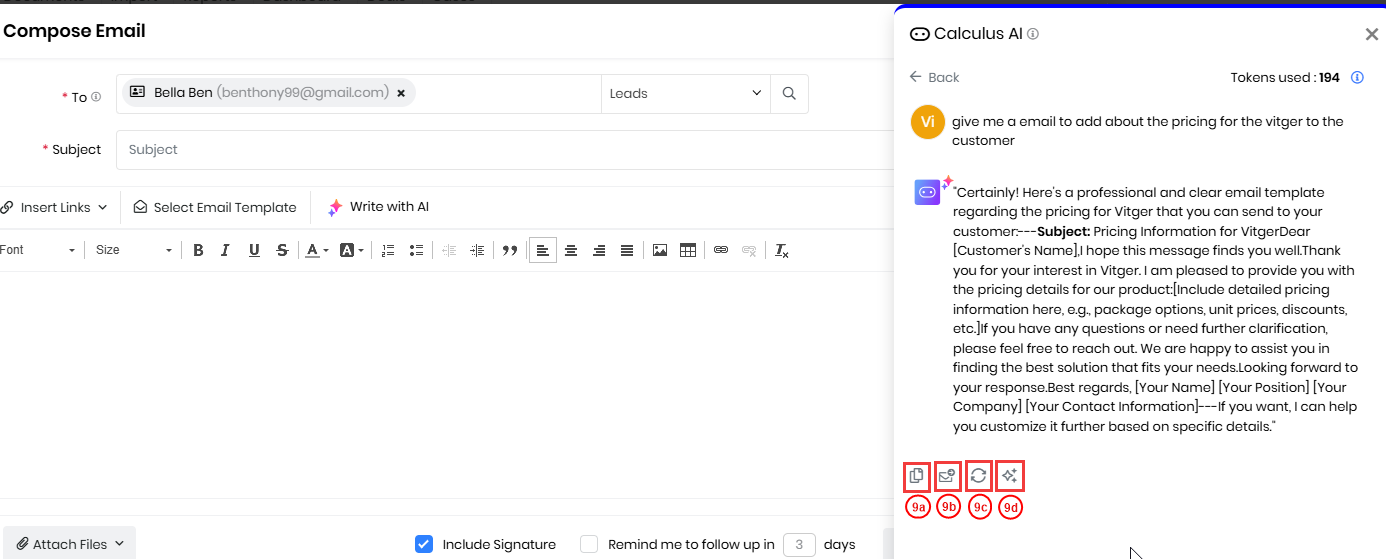The image size is (1386, 559).
Task: Open the text color picker
Action: [317, 250]
